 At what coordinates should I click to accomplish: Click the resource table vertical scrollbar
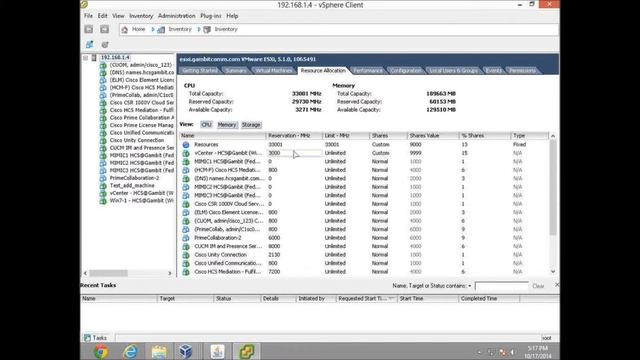[x=553, y=188]
